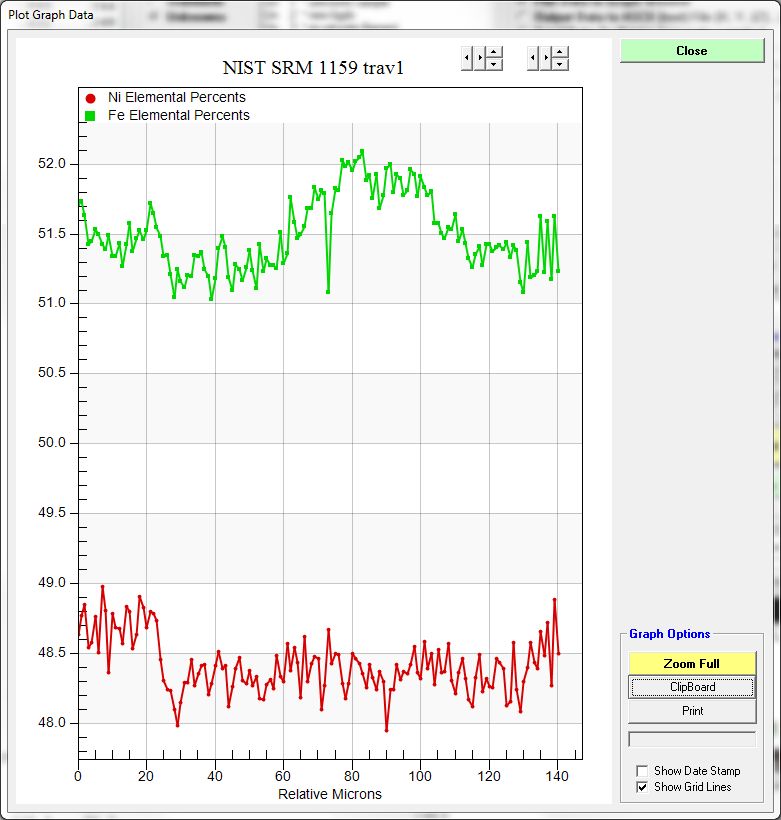
Task: Click the green Fe Elemental Percents legend marker
Action: 90,116
